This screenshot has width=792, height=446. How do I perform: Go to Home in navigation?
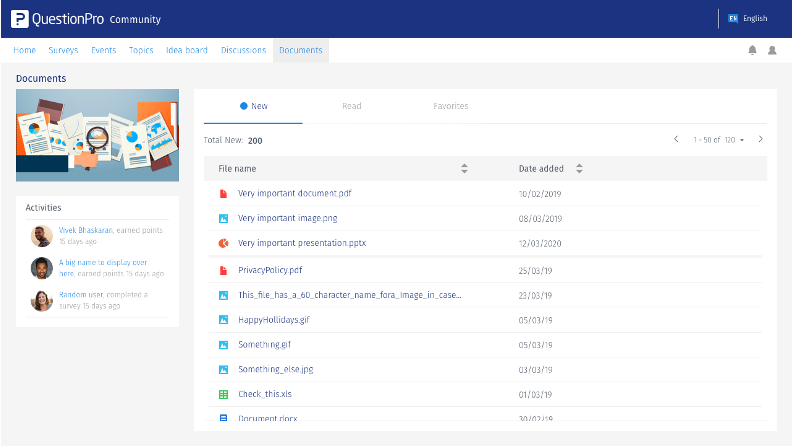tap(24, 50)
